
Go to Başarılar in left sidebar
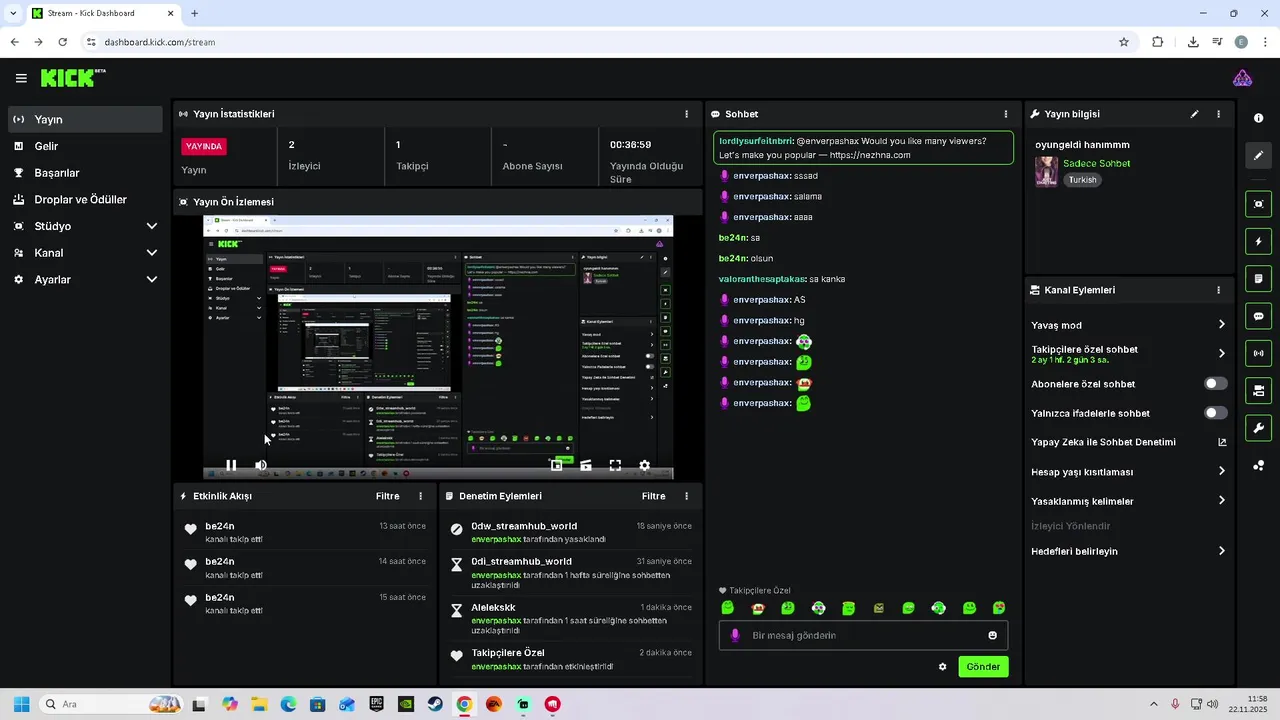click(x=86, y=173)
